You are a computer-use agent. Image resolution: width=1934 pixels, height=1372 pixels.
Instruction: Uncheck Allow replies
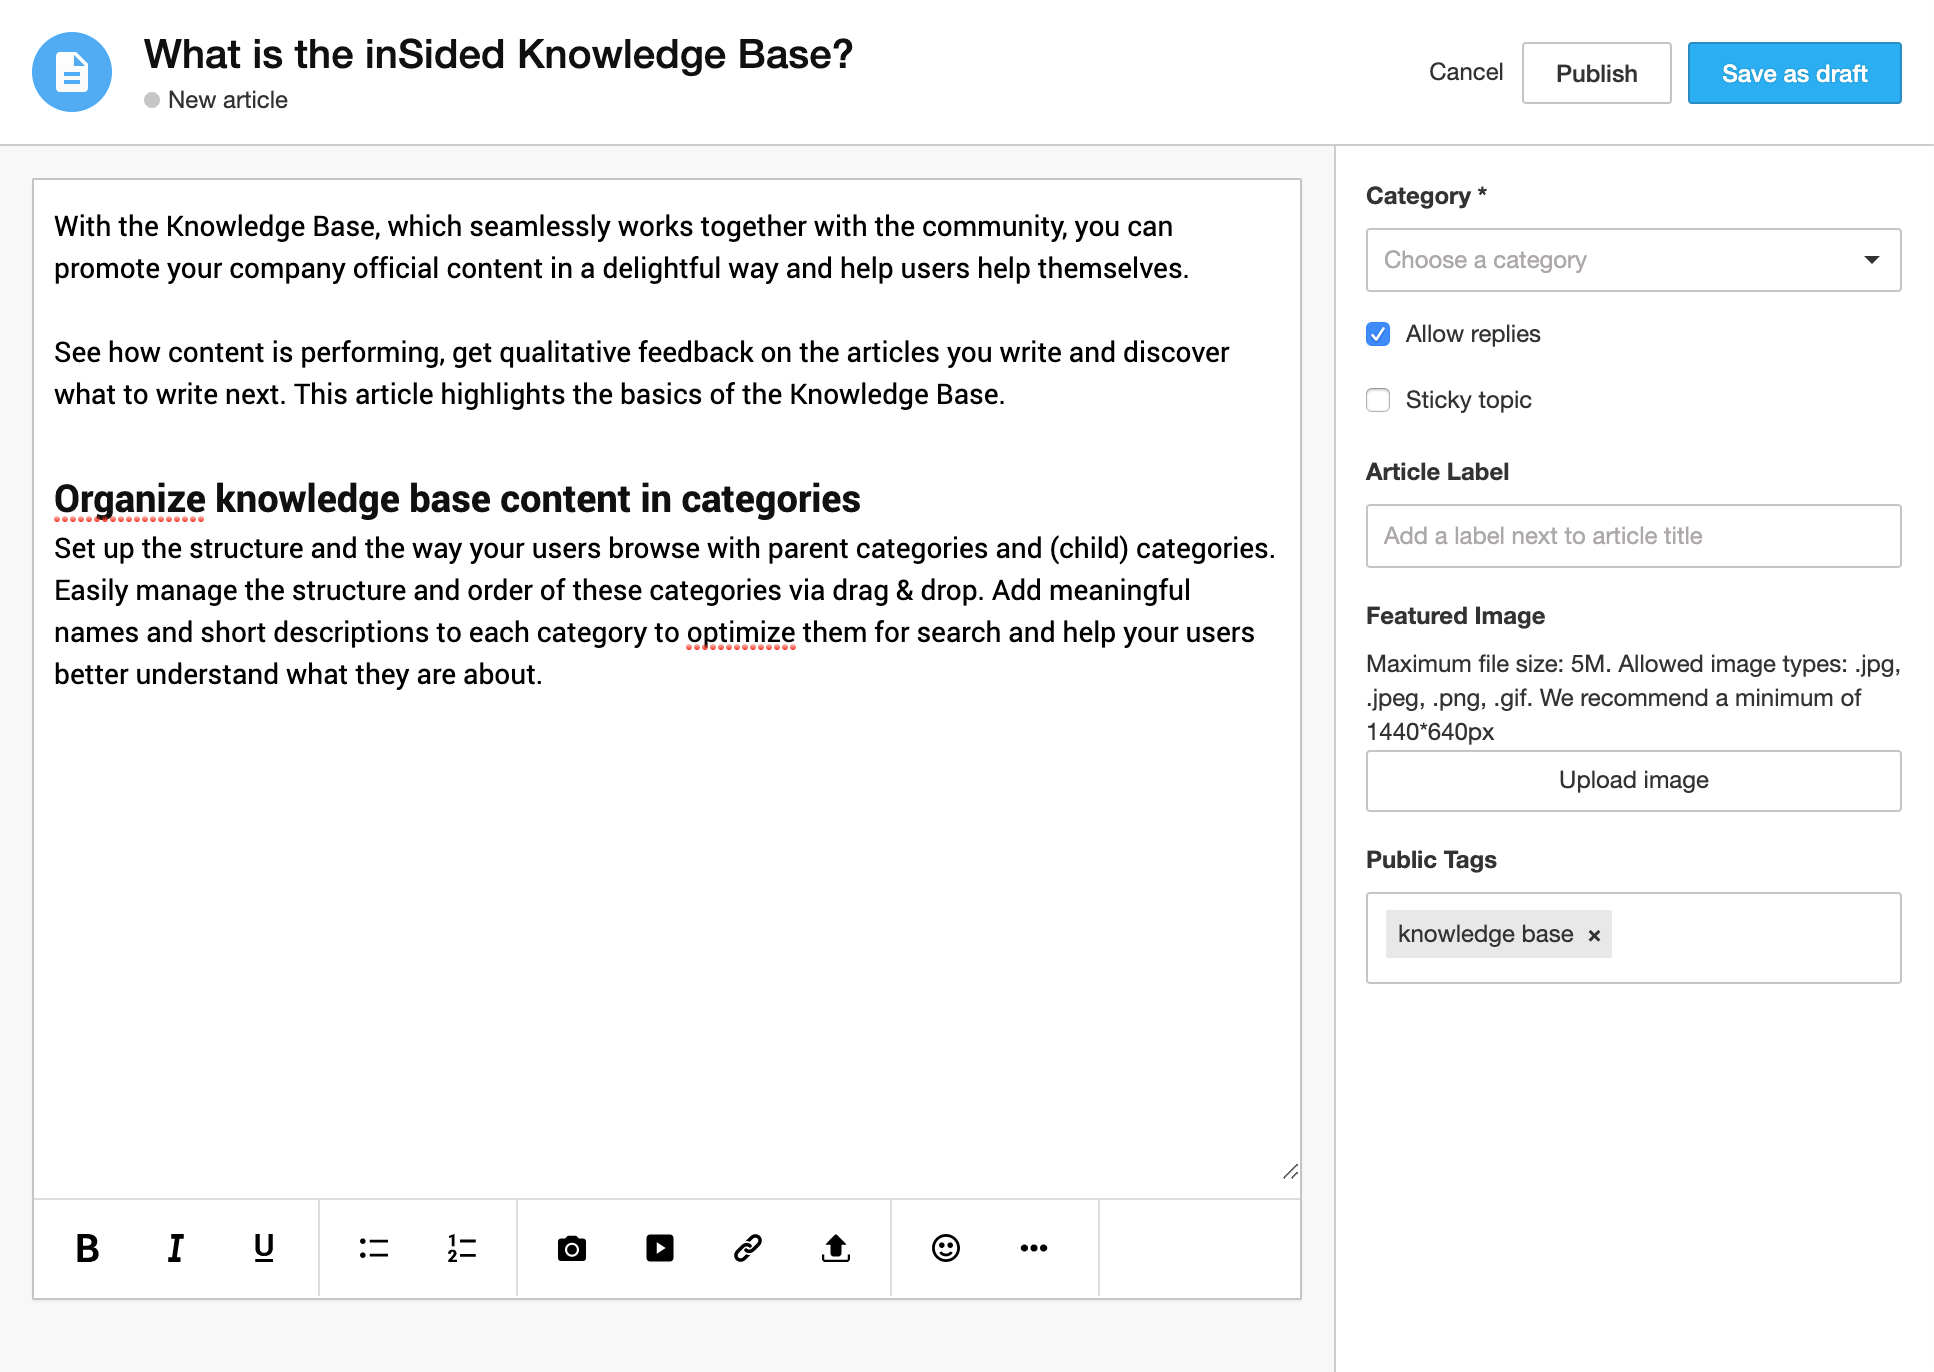tap(1378, 334)
